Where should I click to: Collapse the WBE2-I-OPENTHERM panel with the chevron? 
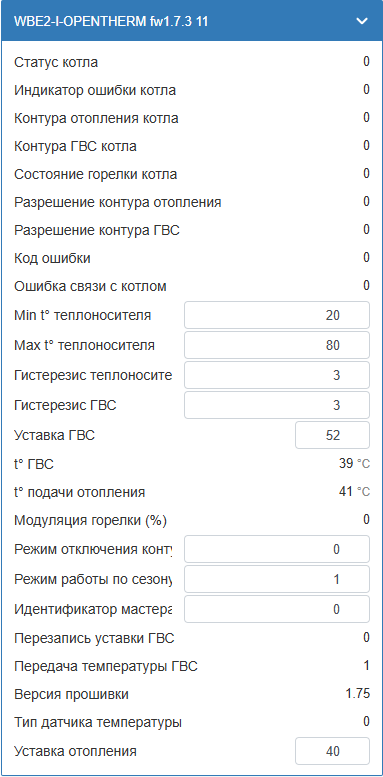point(362,21)
